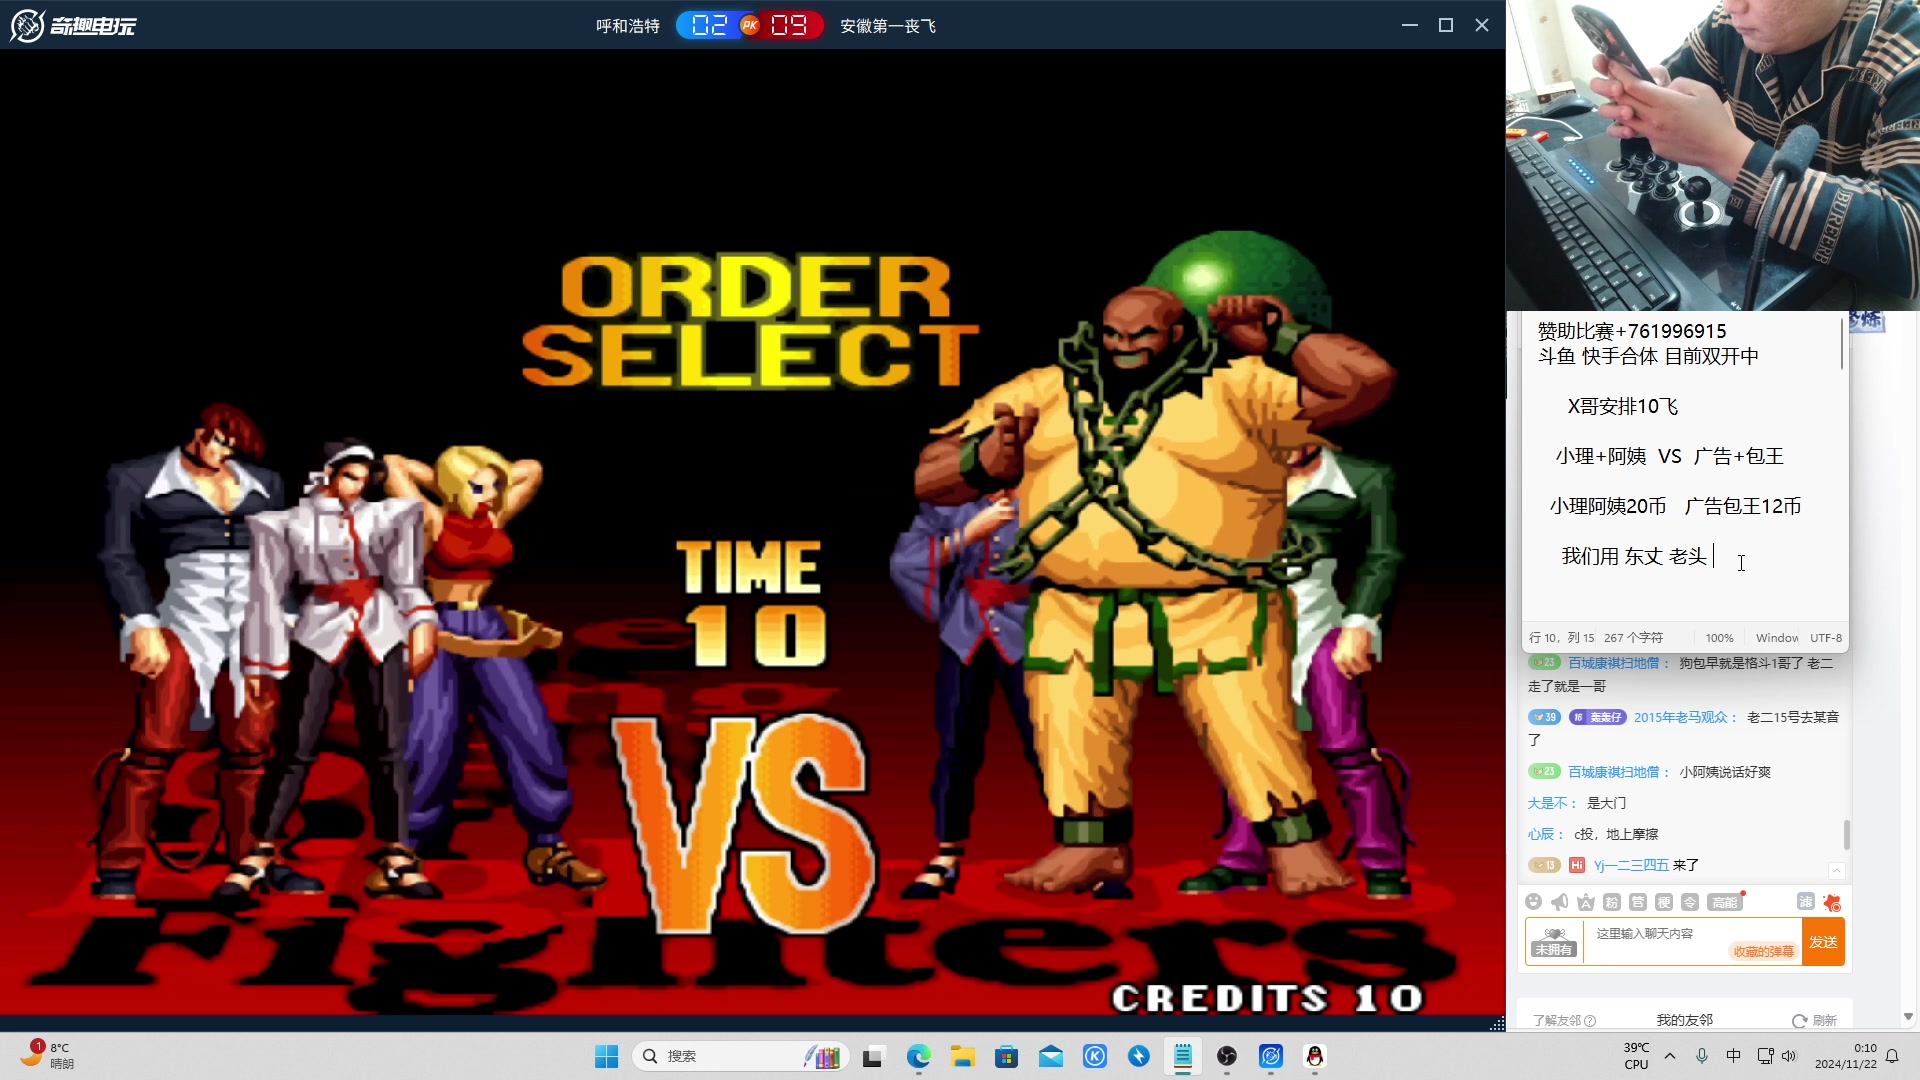Open QQ penguin app on taskbar

click(x=1315, y=1056)
